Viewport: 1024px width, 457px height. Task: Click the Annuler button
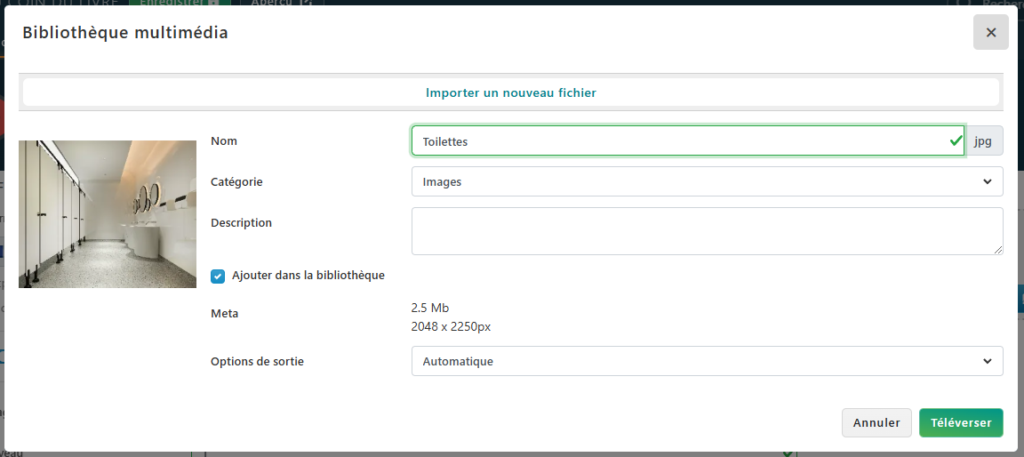click(876, 423)
